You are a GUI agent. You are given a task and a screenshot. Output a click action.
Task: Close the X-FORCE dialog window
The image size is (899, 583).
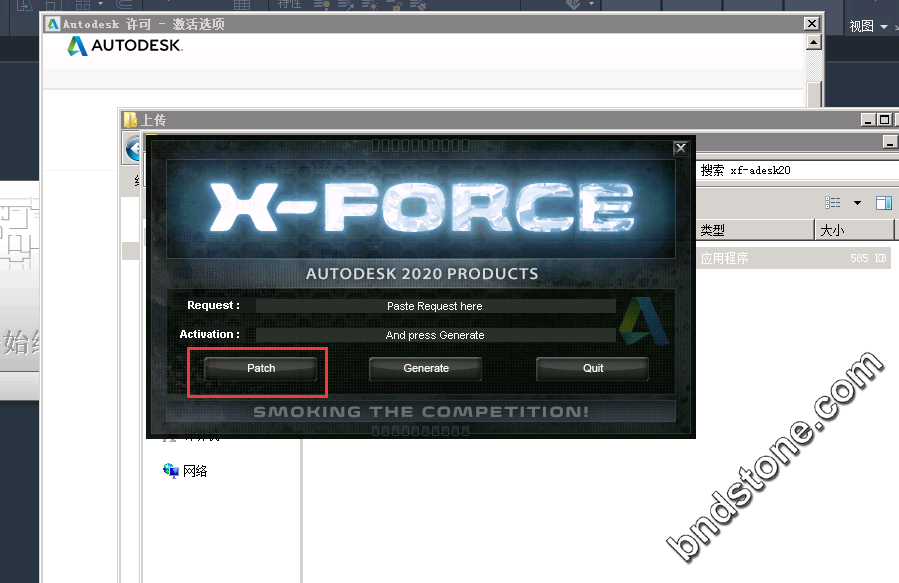click(680, 148)
